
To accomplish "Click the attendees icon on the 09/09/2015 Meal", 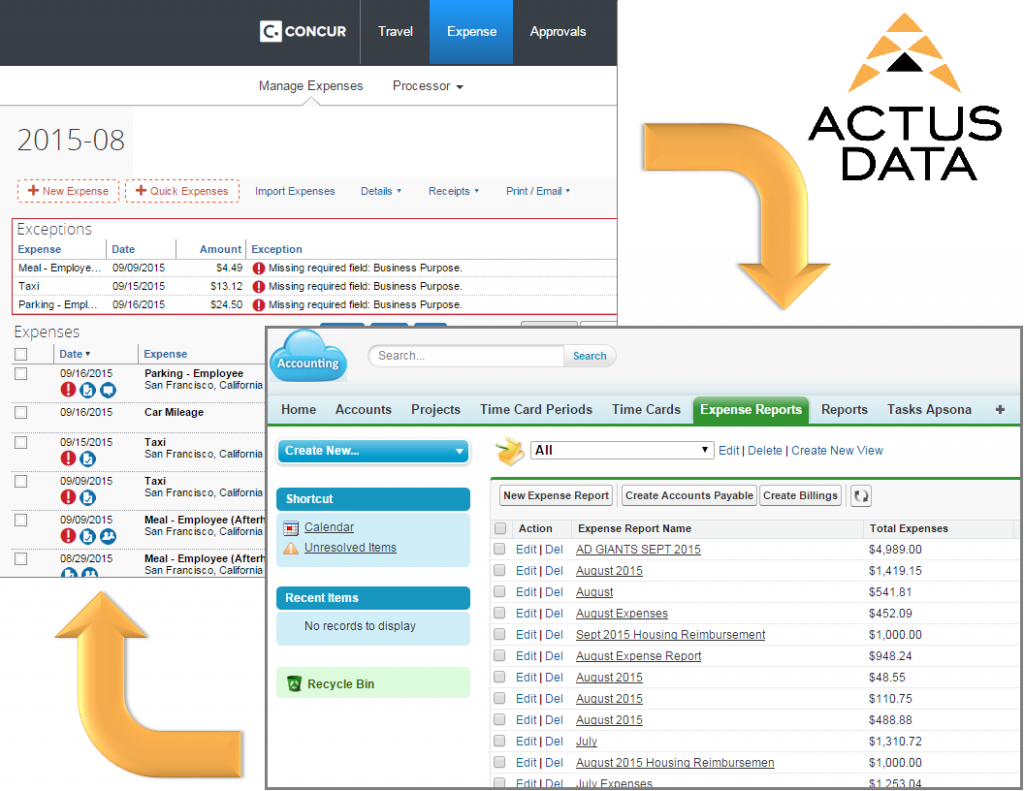I will coord(109,535).
